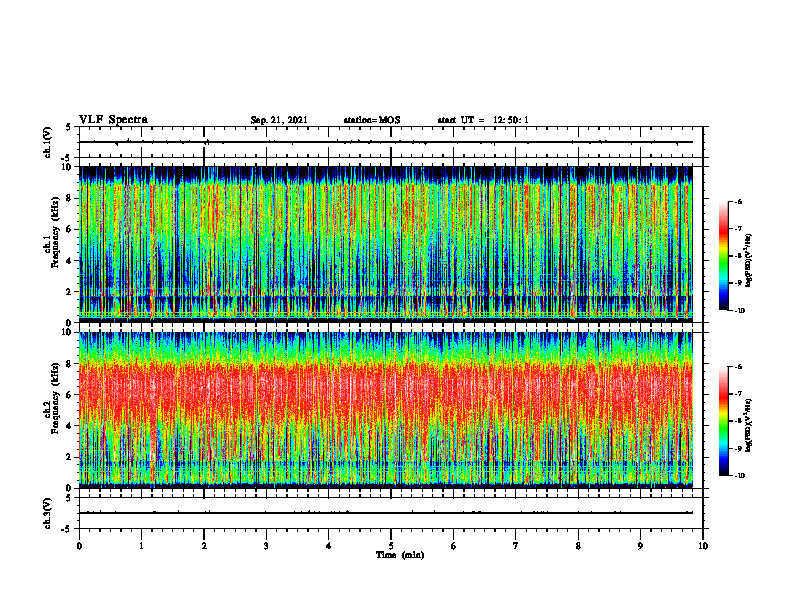Click time axis tick label "9"
Viewport: 792px width, 612px height.
[640, 546]
